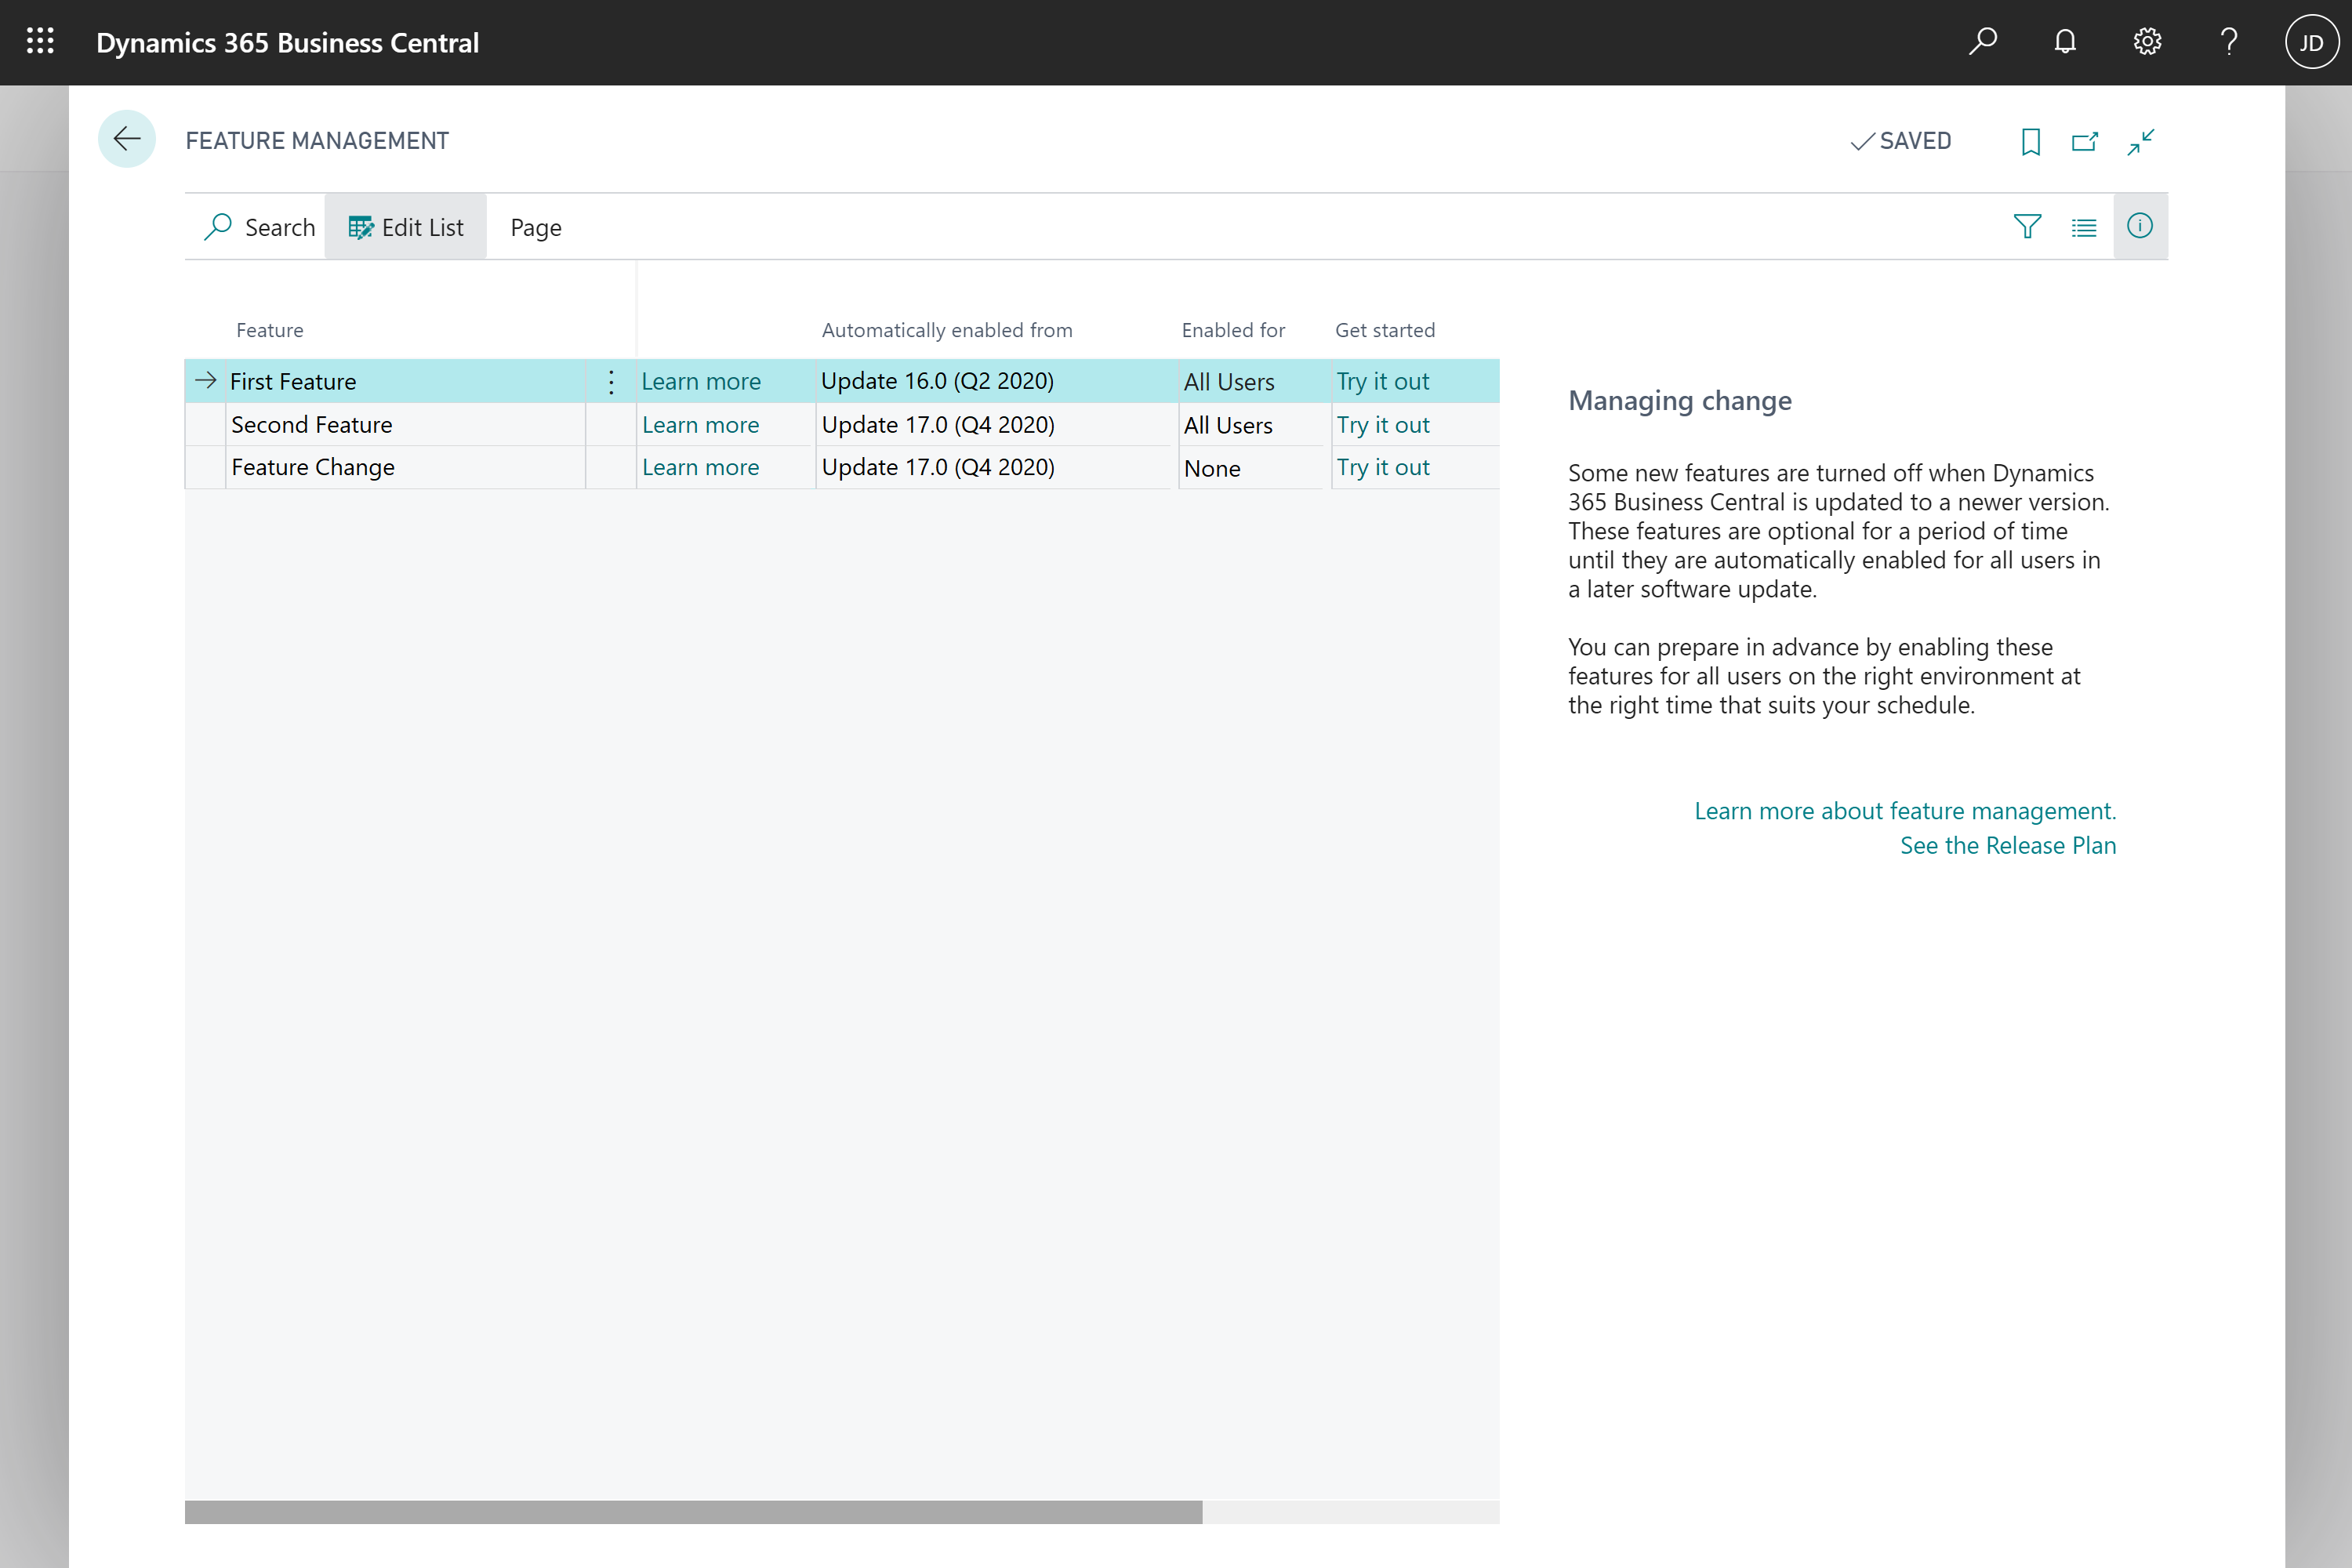Click Try it out for Feature Change
The image size is (2352, 1568).
(1385, 466)
